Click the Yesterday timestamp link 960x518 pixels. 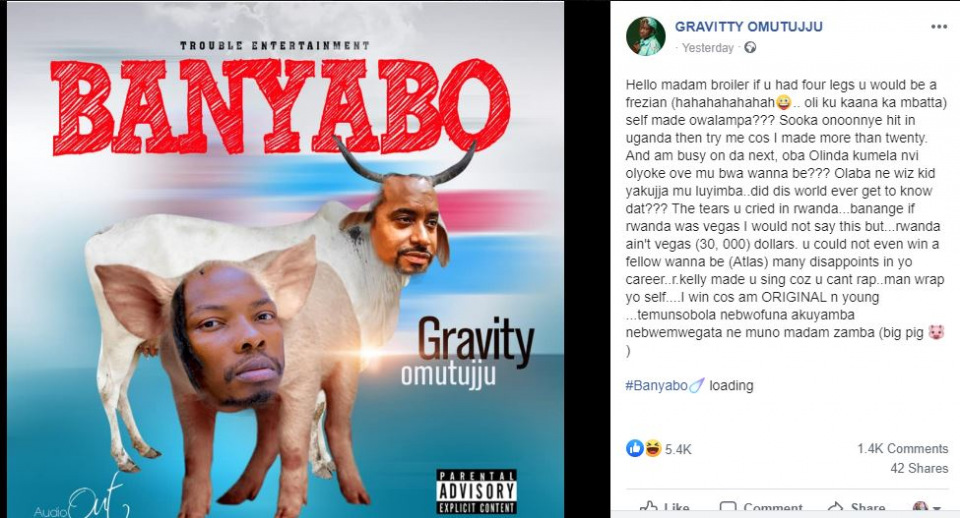[707, 48]
